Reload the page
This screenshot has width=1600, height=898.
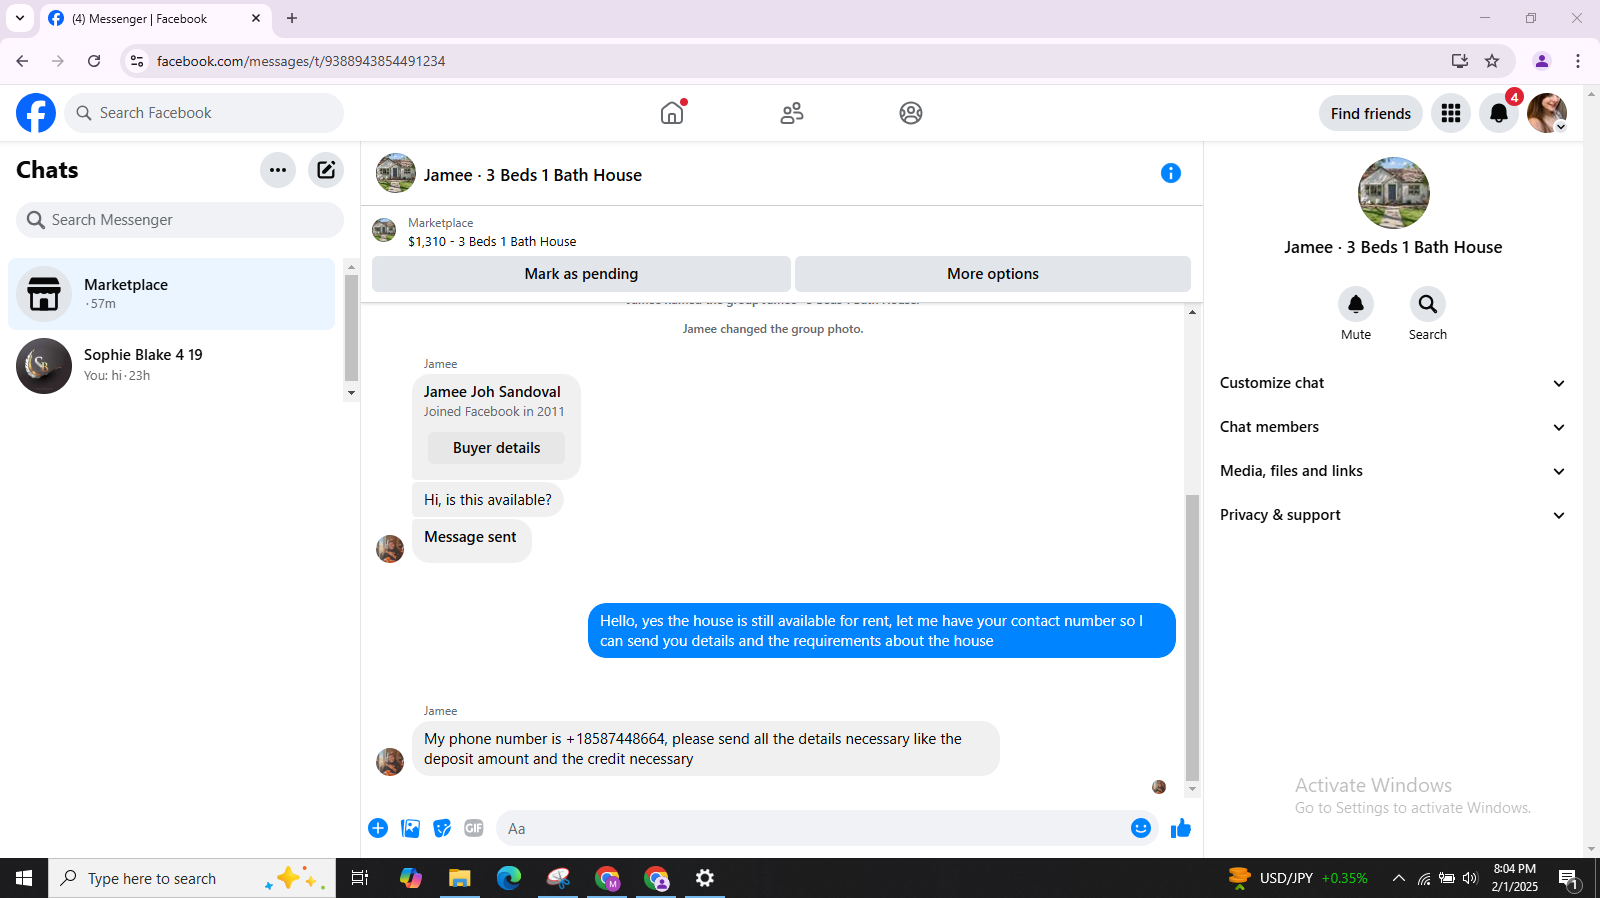tap(94, 61)
